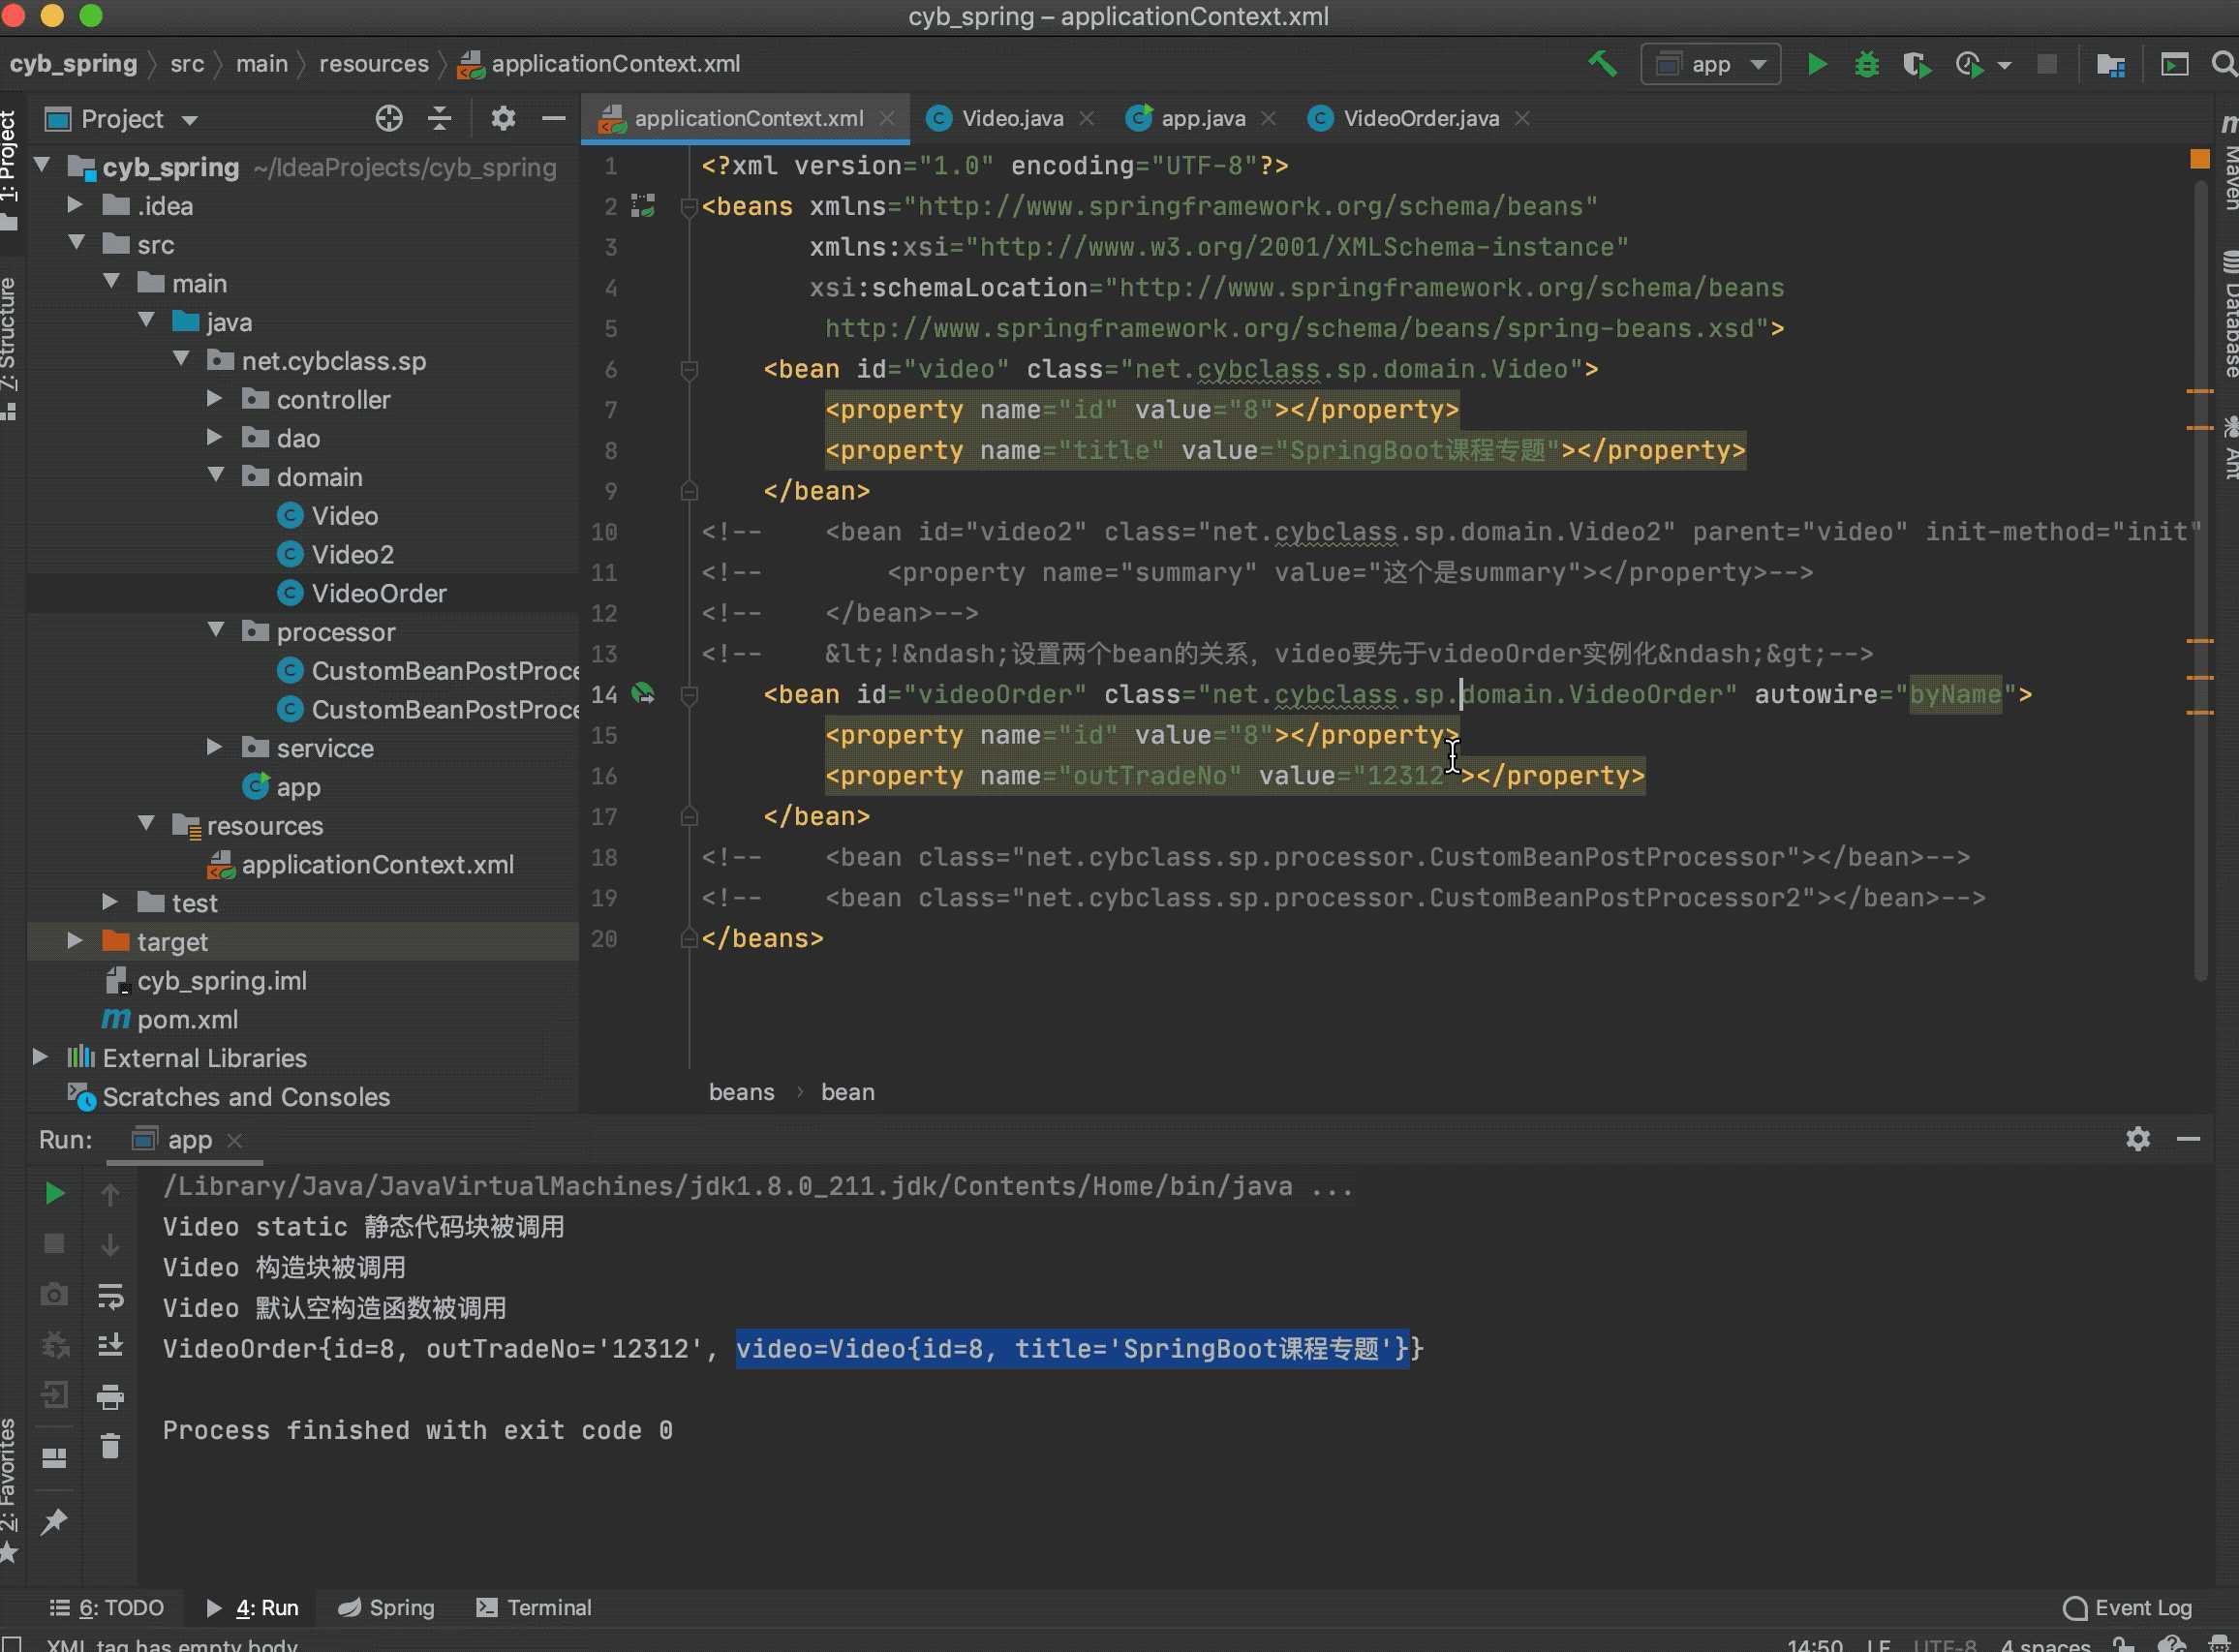The width and height of the screenshot is (2239, 1652).
Task: Toggle scroll to end in Run console
Action: (110, 1346)
